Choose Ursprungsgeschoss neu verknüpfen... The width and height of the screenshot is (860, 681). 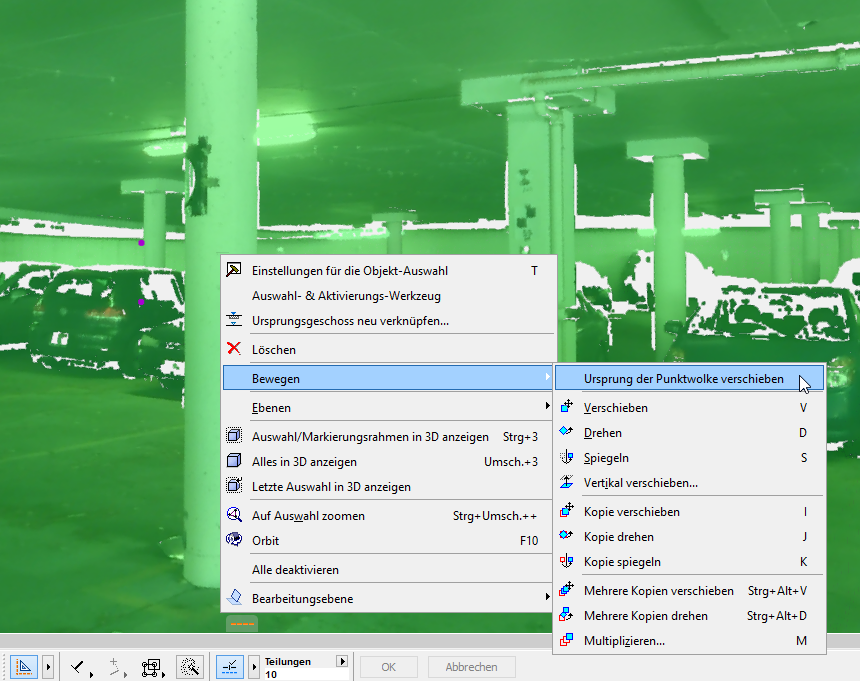pyautogui.click(x=389, y=321)
